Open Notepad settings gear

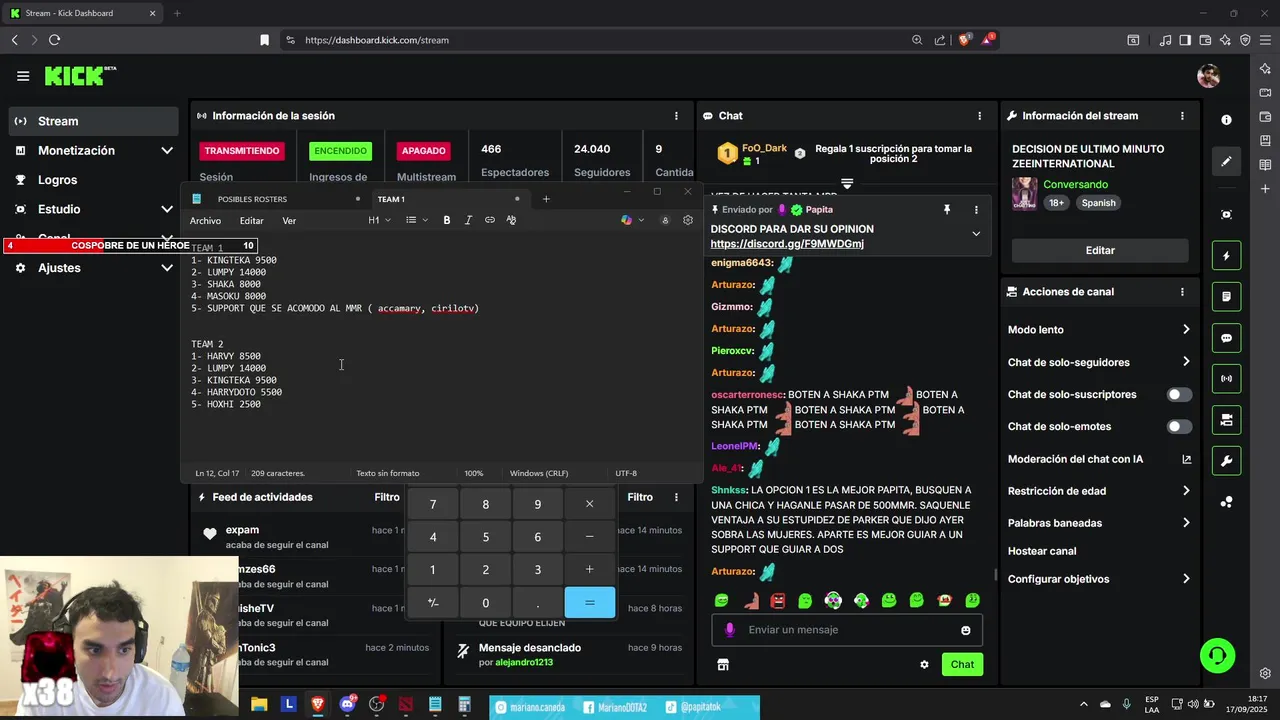[688, 220]
